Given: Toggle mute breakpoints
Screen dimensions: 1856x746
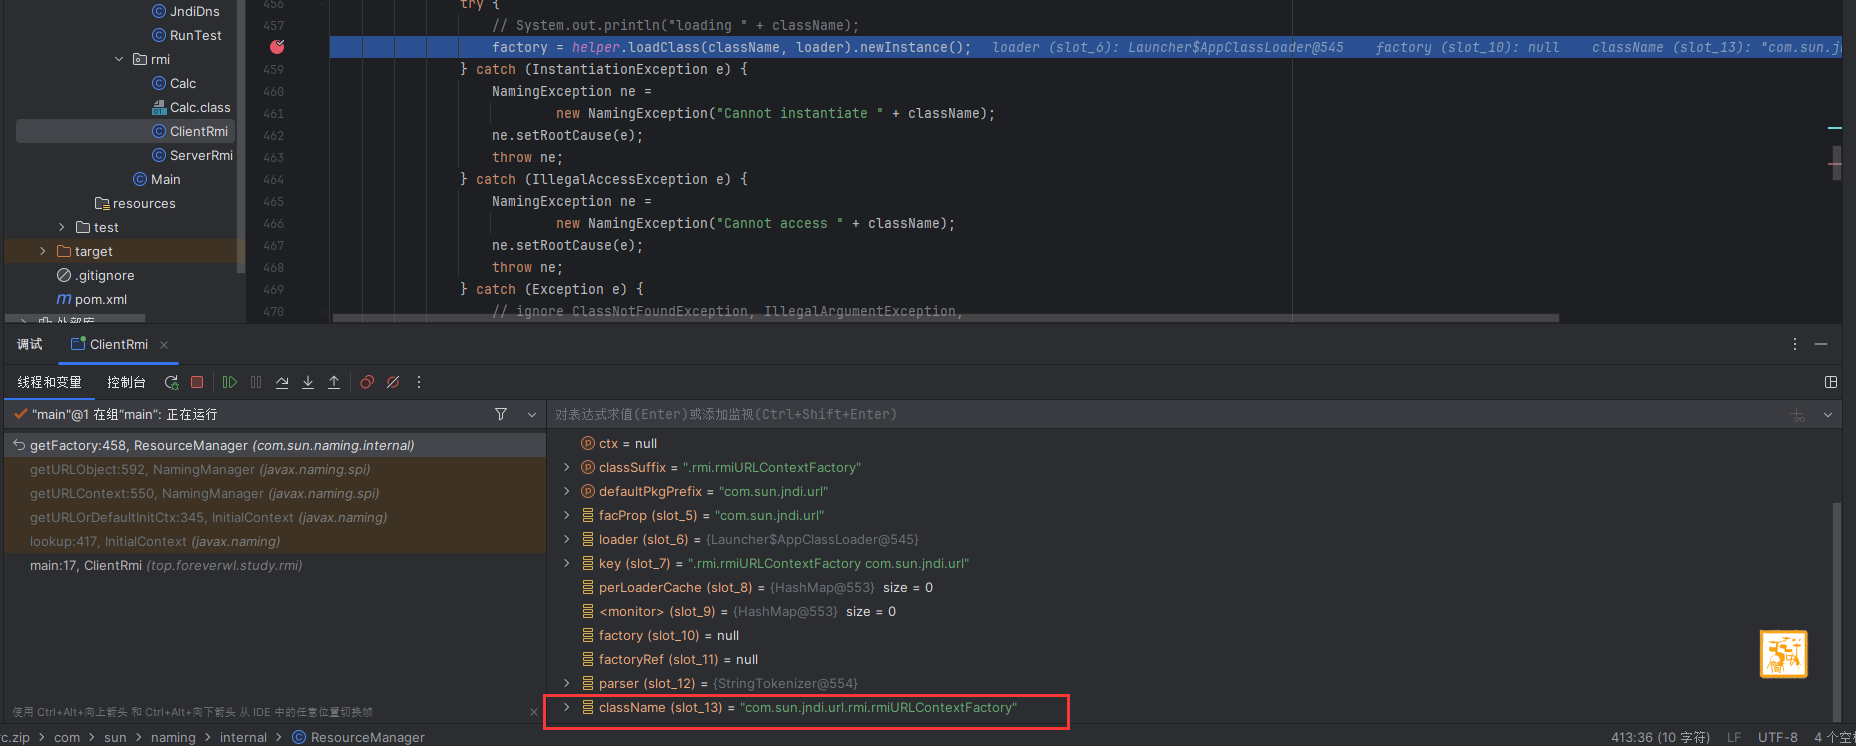Looking at the screenshot, I should tap(393, 382).
